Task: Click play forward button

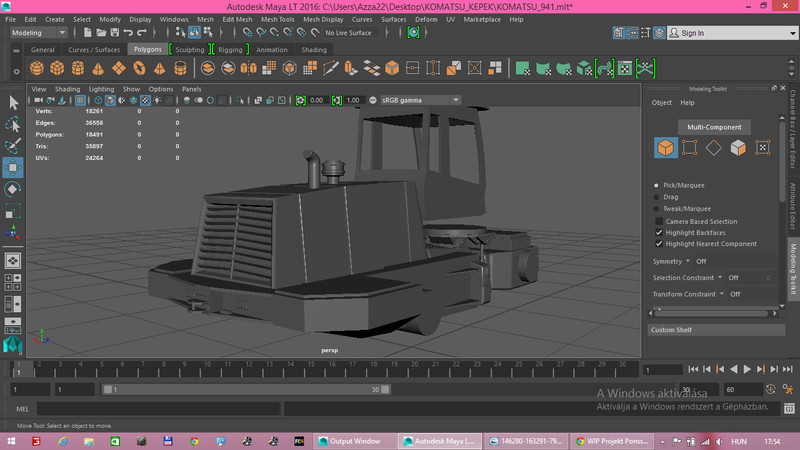Action: (x=747, y=369)
